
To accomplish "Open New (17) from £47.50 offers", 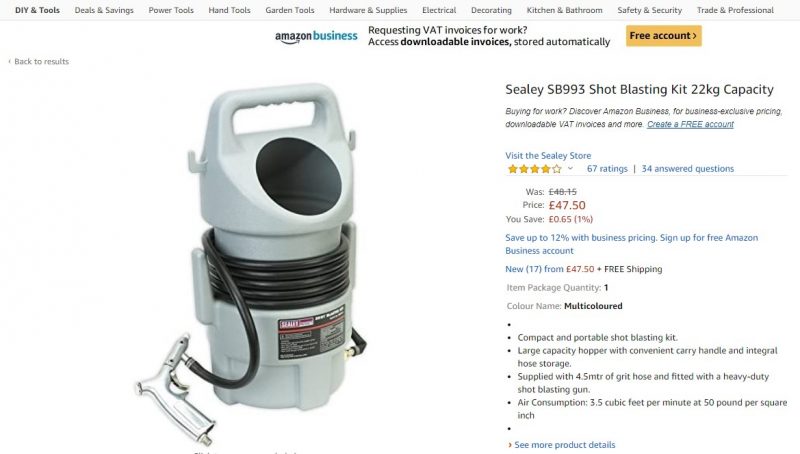I will pyautogui.click(x=549, y=269).
